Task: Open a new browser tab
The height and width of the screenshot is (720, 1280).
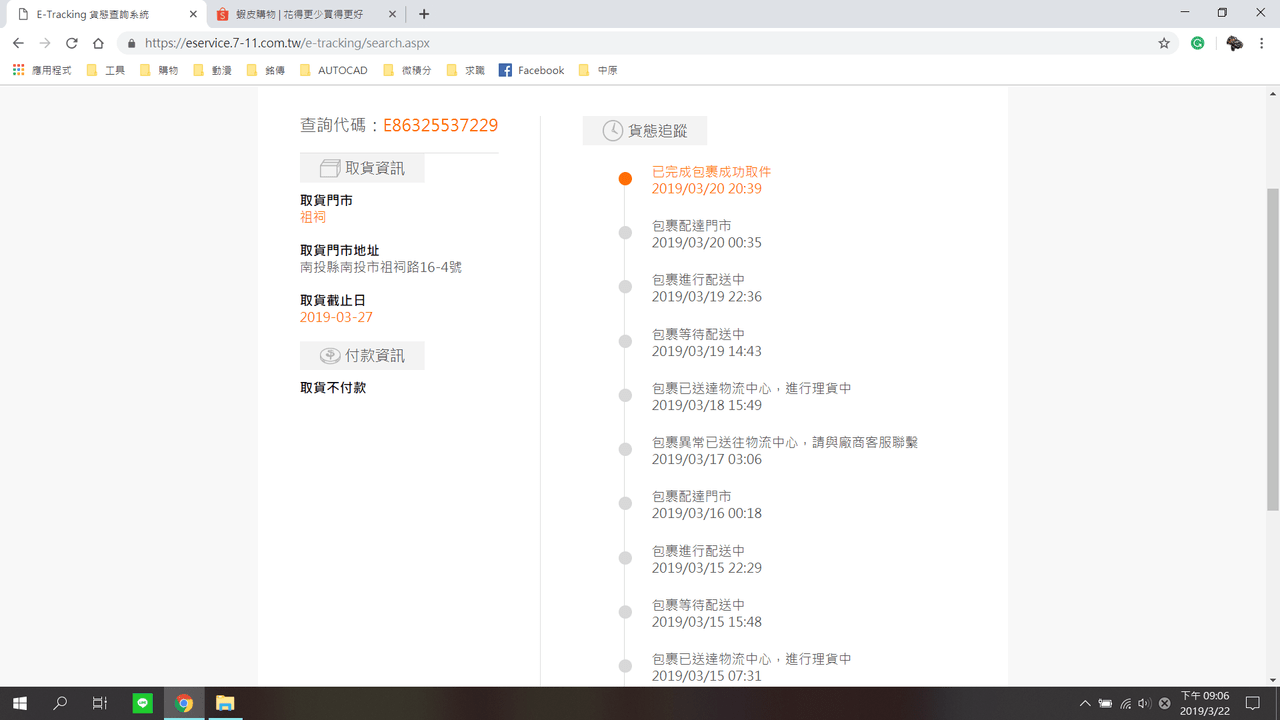Action: coord(424,14)
